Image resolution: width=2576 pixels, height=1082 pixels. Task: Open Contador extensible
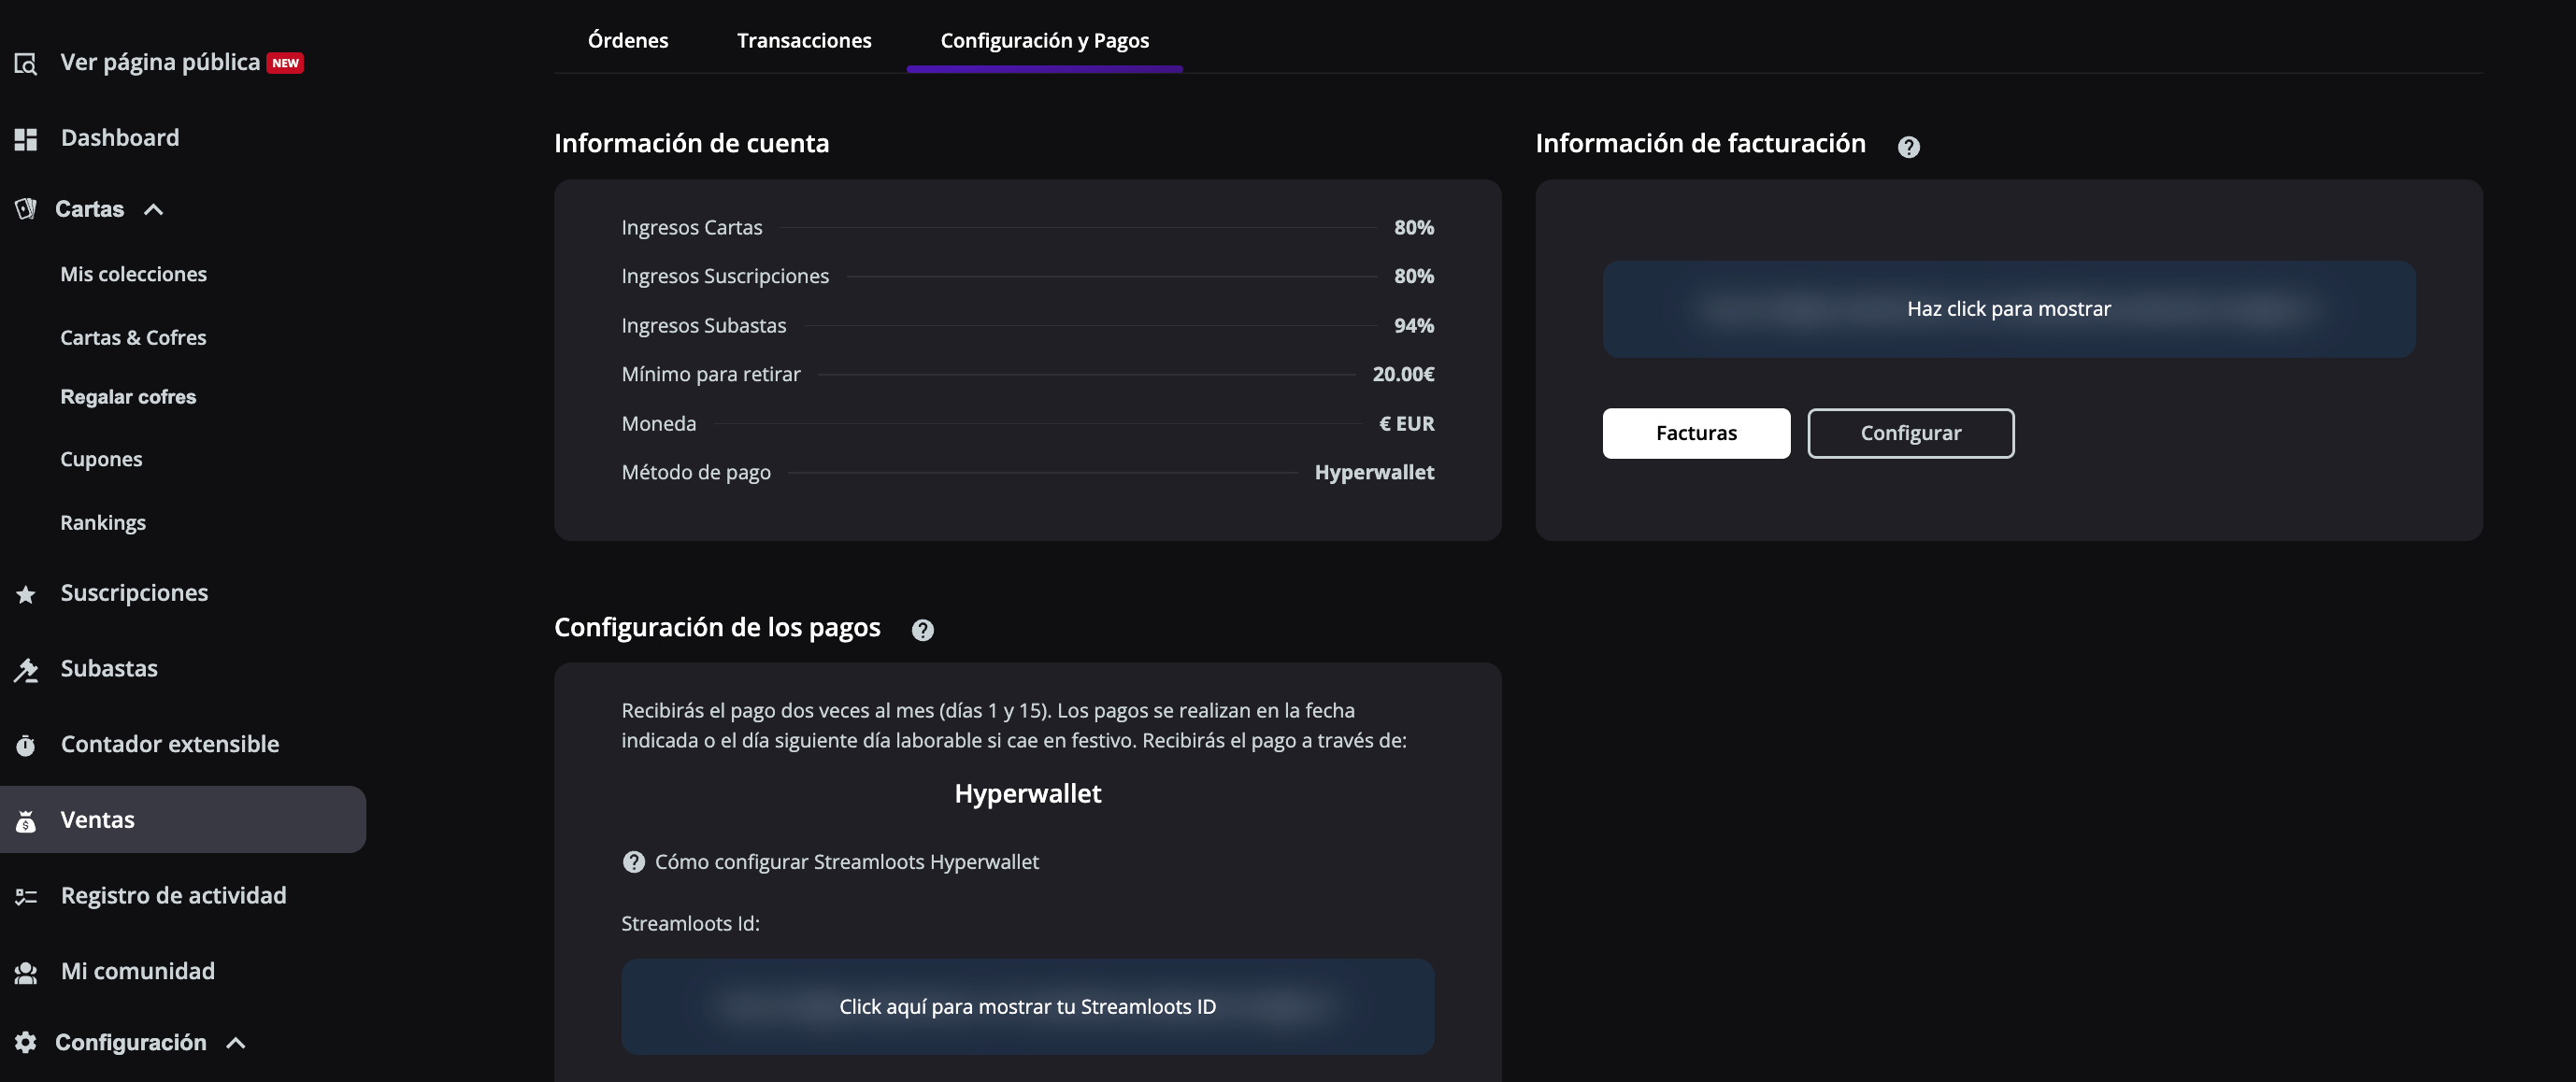(170, 745)
